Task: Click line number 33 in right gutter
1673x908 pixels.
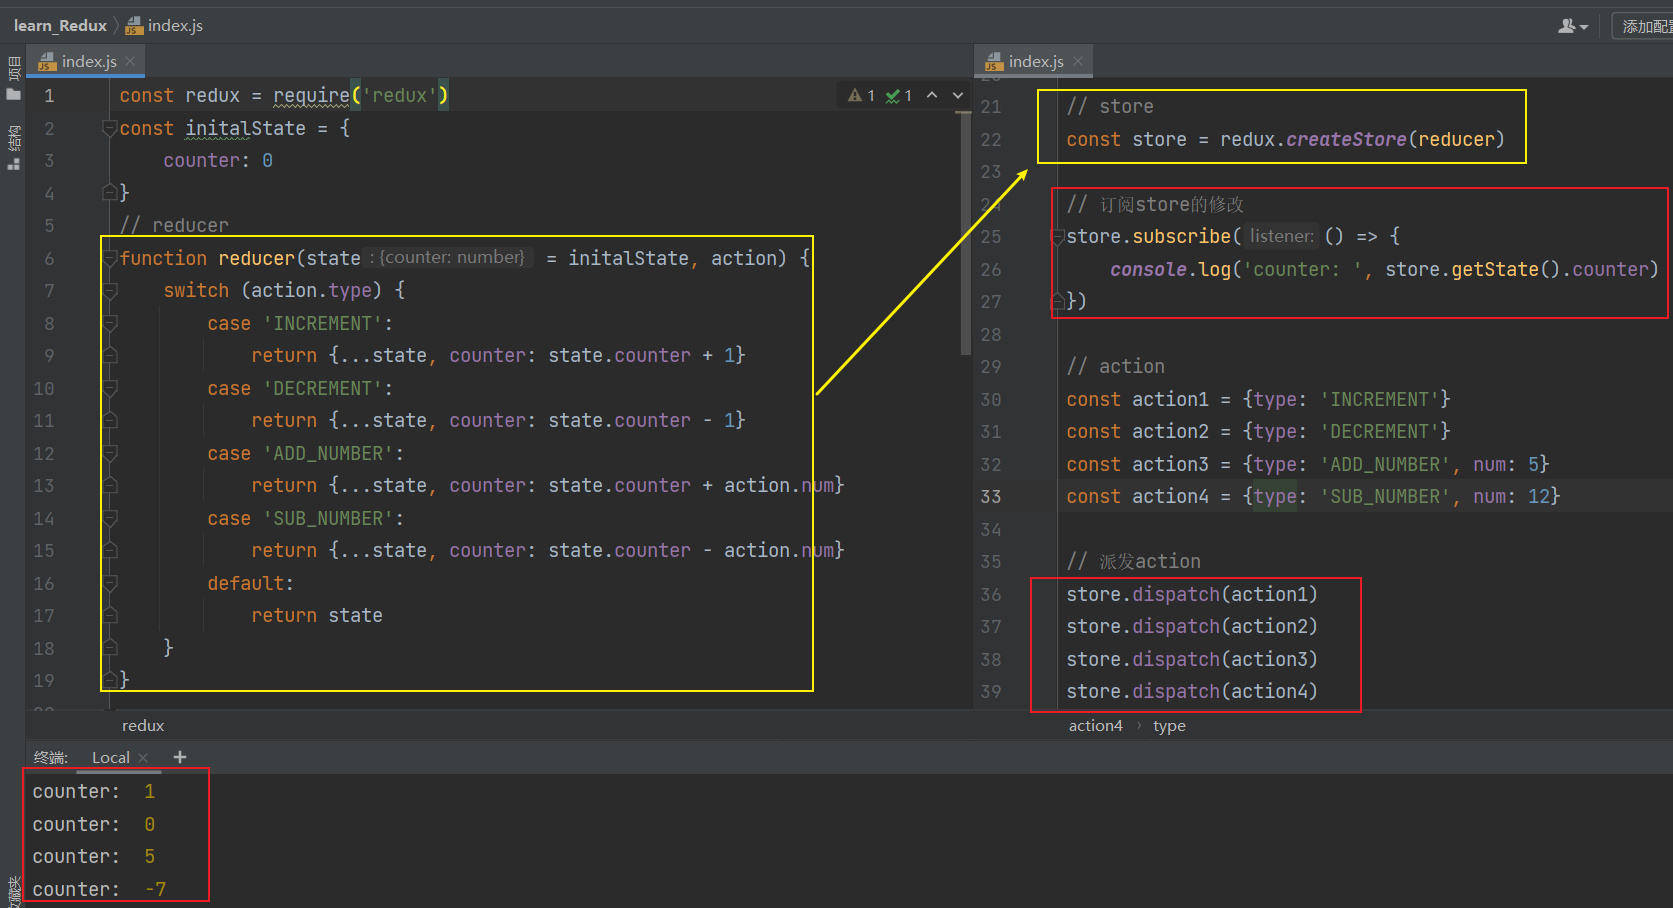Action: click(x=991, y=497)
